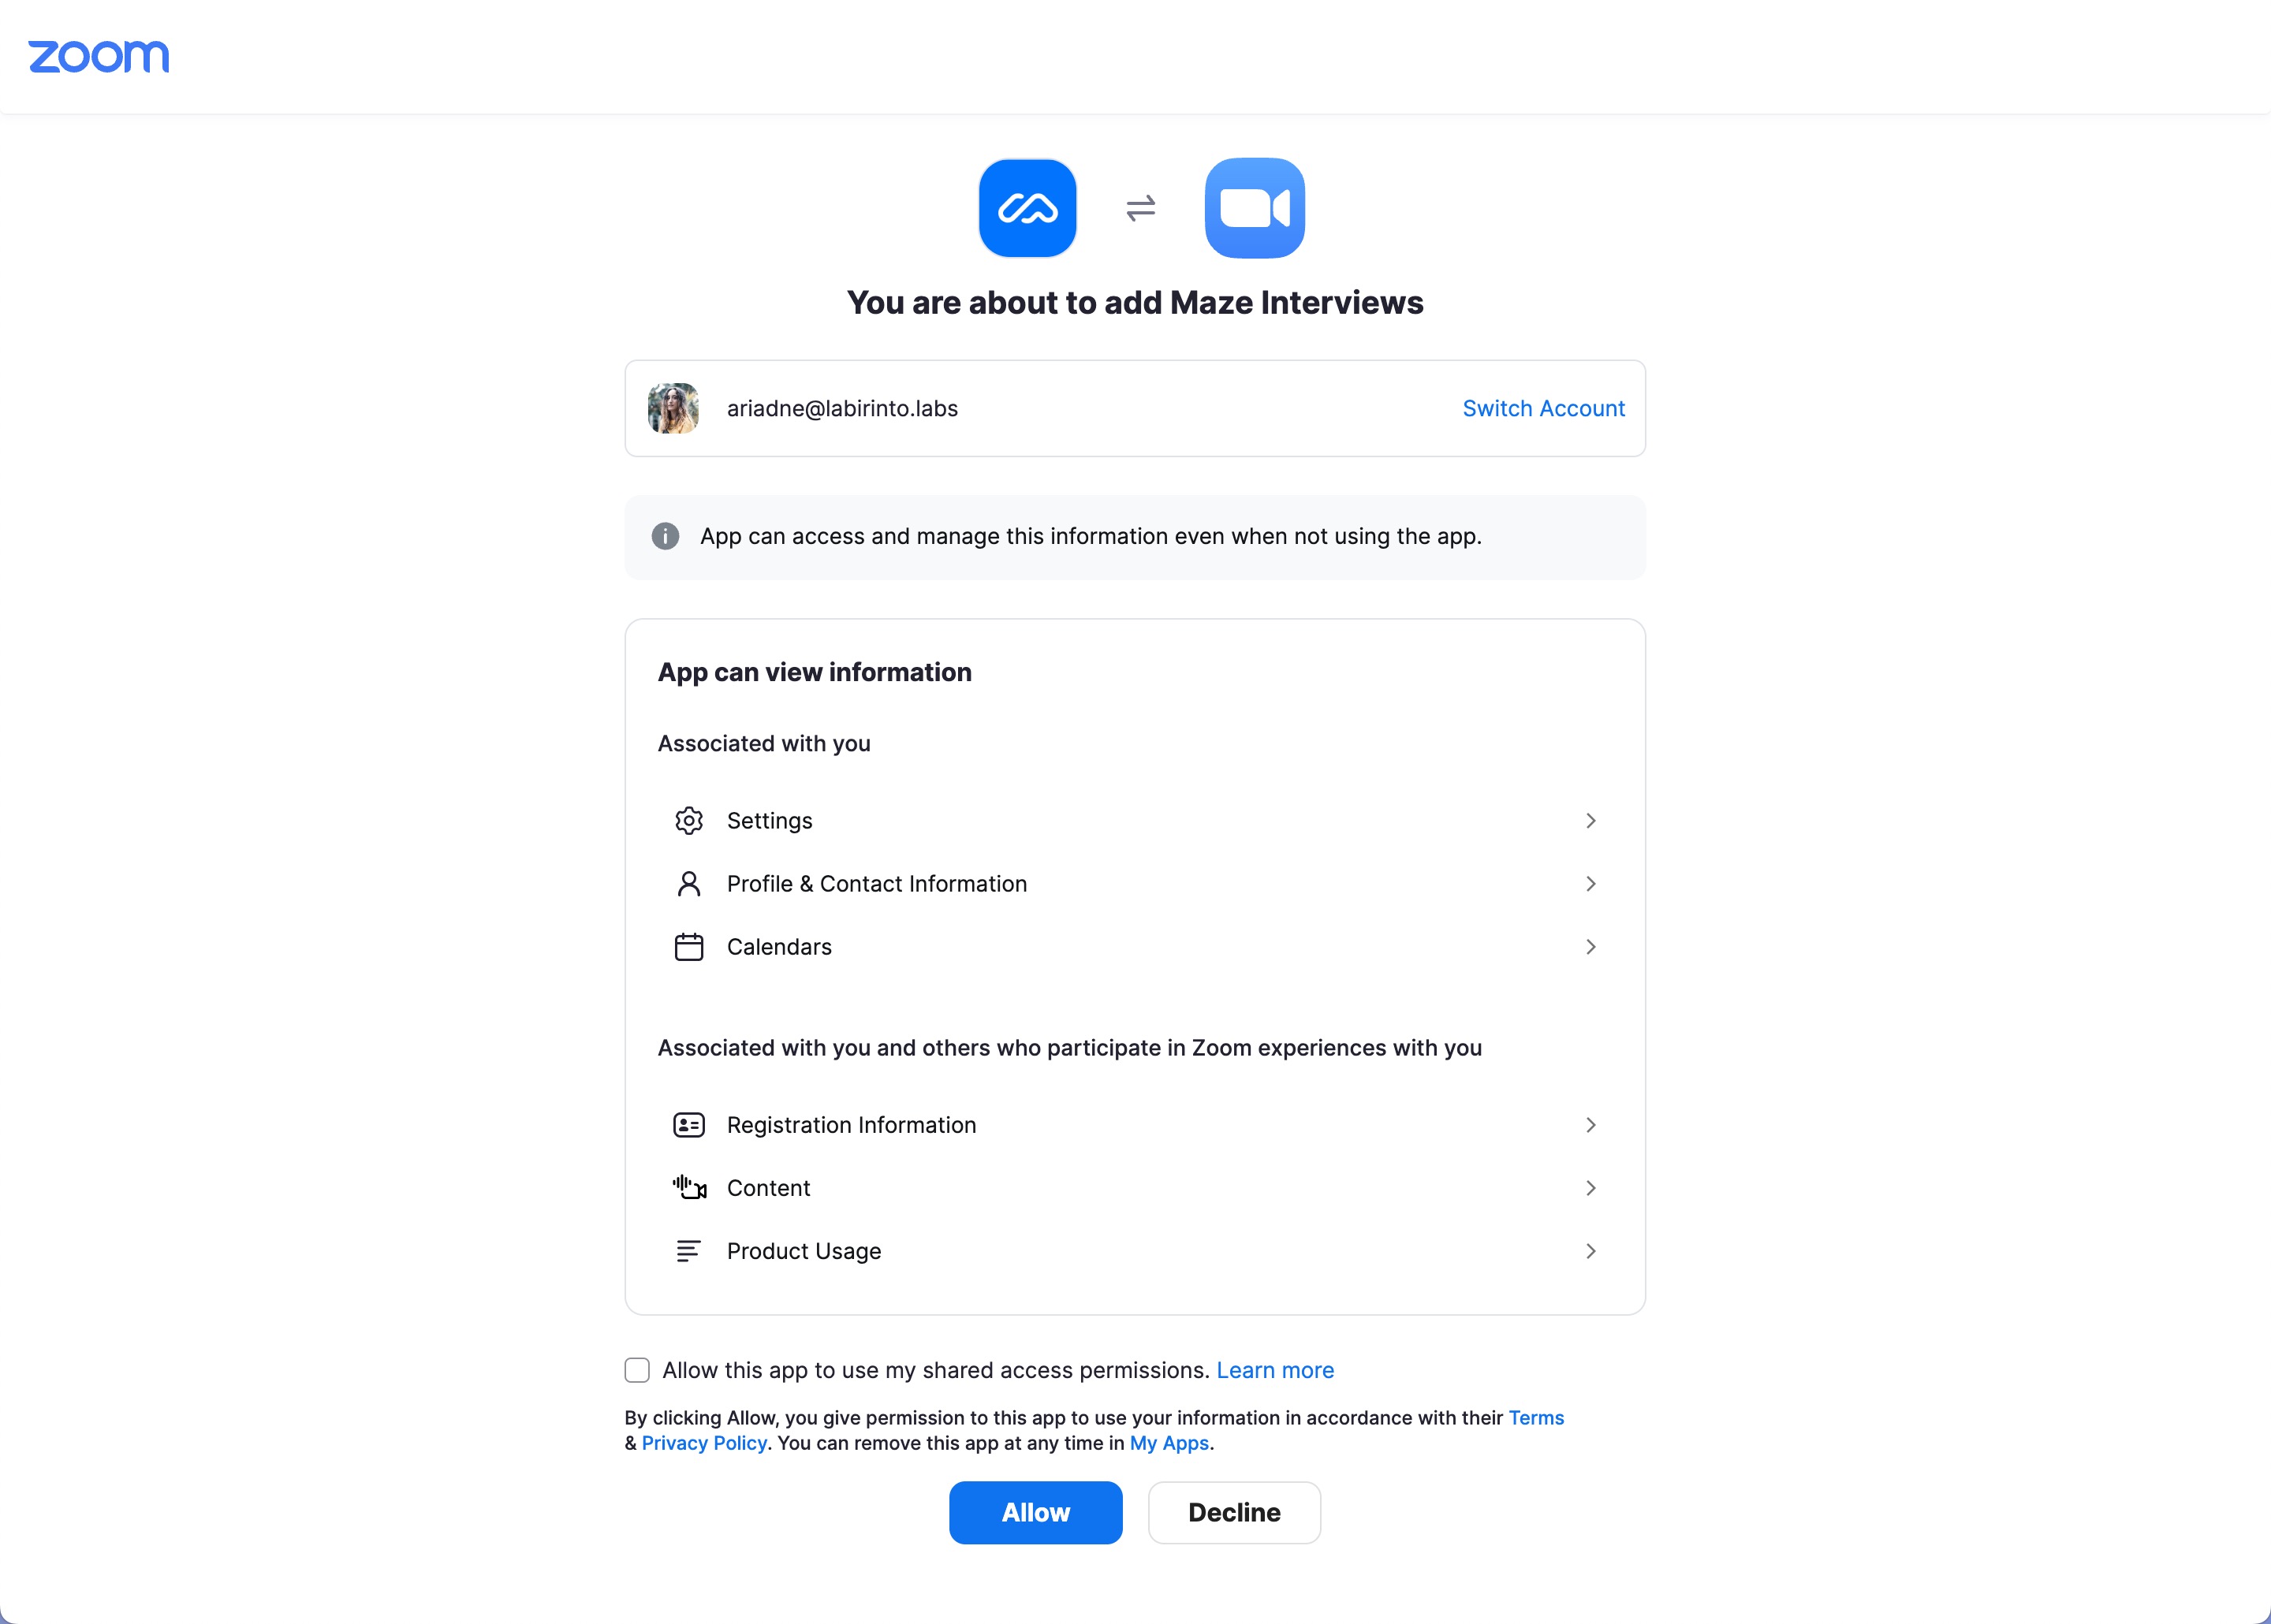This screenshot has height=1624, width=2271.
Task: Click the Zoom logo in the header
Action: tap(99, 56)
